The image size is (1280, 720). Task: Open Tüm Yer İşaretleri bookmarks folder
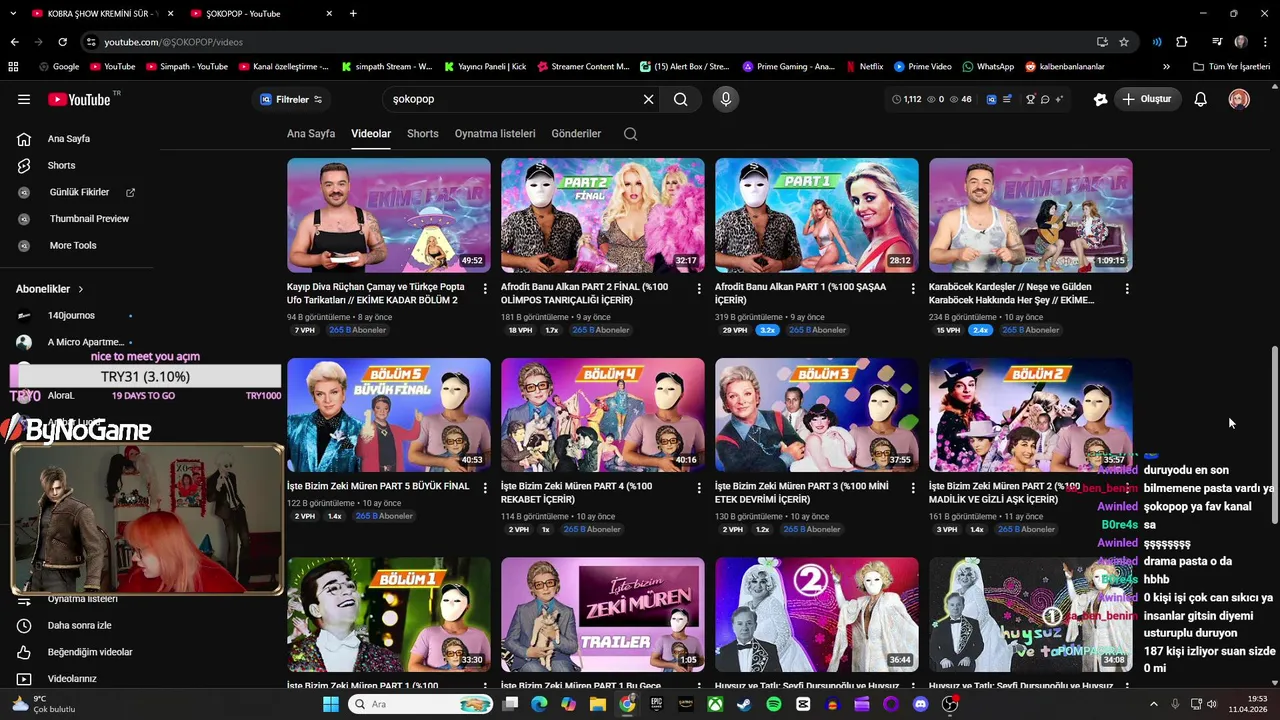coord(1231,66)
